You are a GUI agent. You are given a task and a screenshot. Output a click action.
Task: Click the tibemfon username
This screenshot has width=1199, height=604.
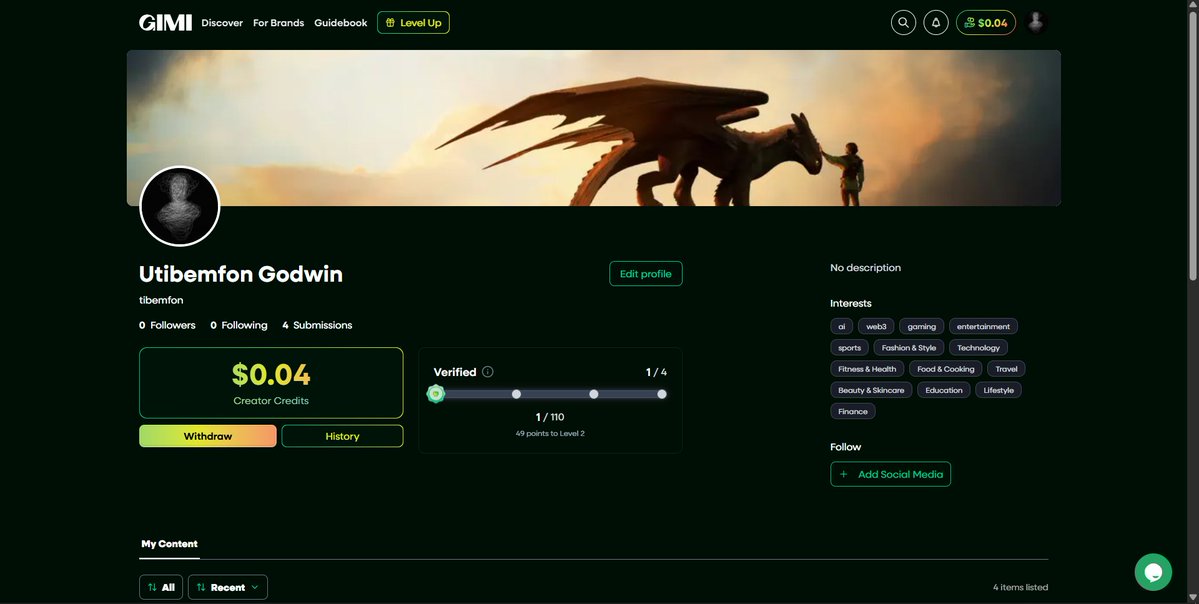(x=161, y=300)
